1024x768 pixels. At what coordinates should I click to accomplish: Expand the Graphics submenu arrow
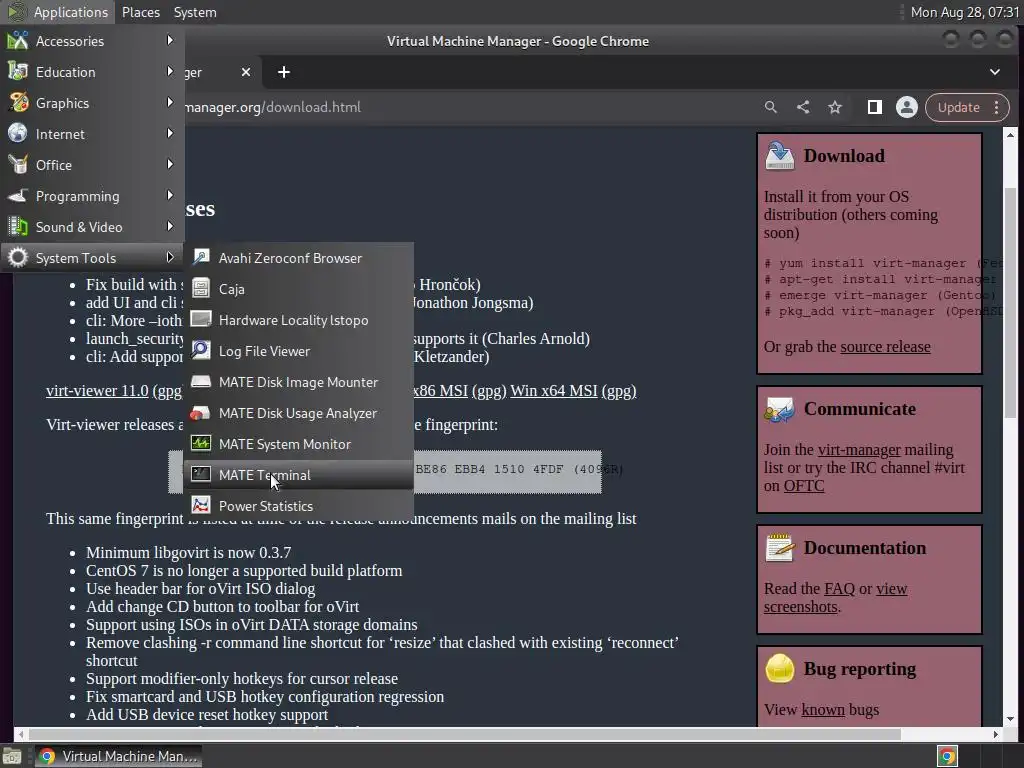[x=170, y=103]
